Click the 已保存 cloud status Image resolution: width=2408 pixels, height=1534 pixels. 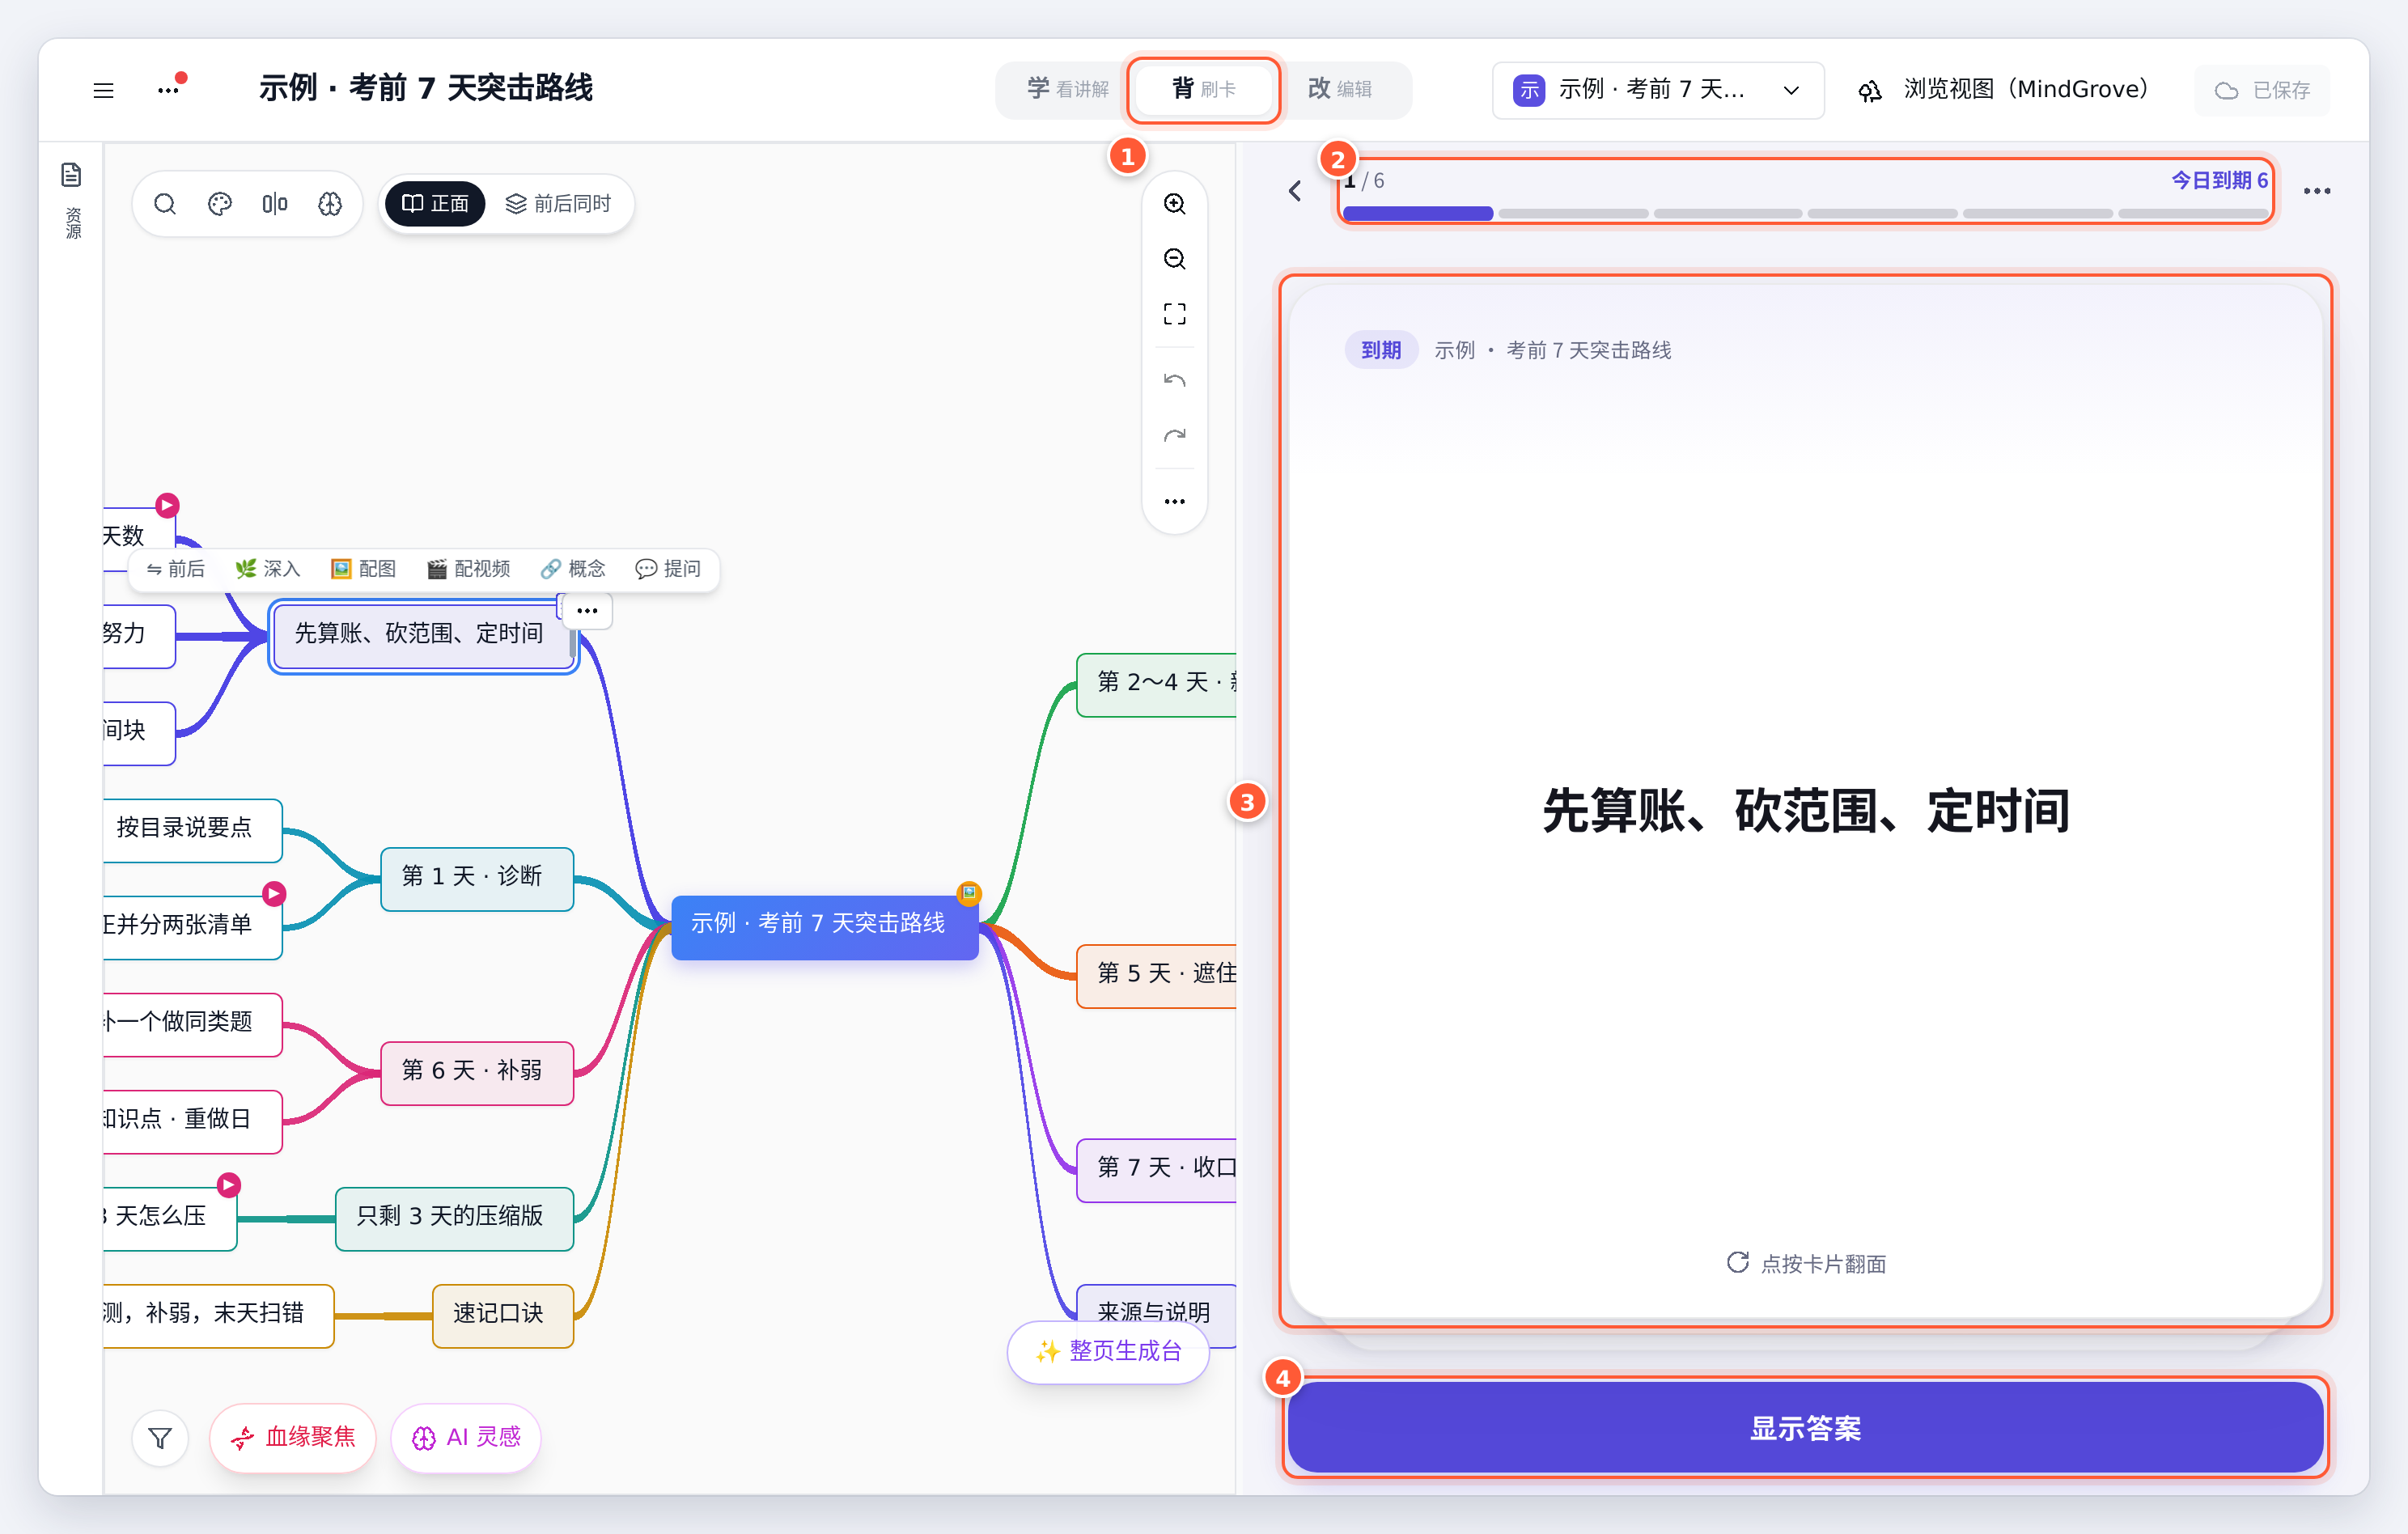tap(2262, 90)
